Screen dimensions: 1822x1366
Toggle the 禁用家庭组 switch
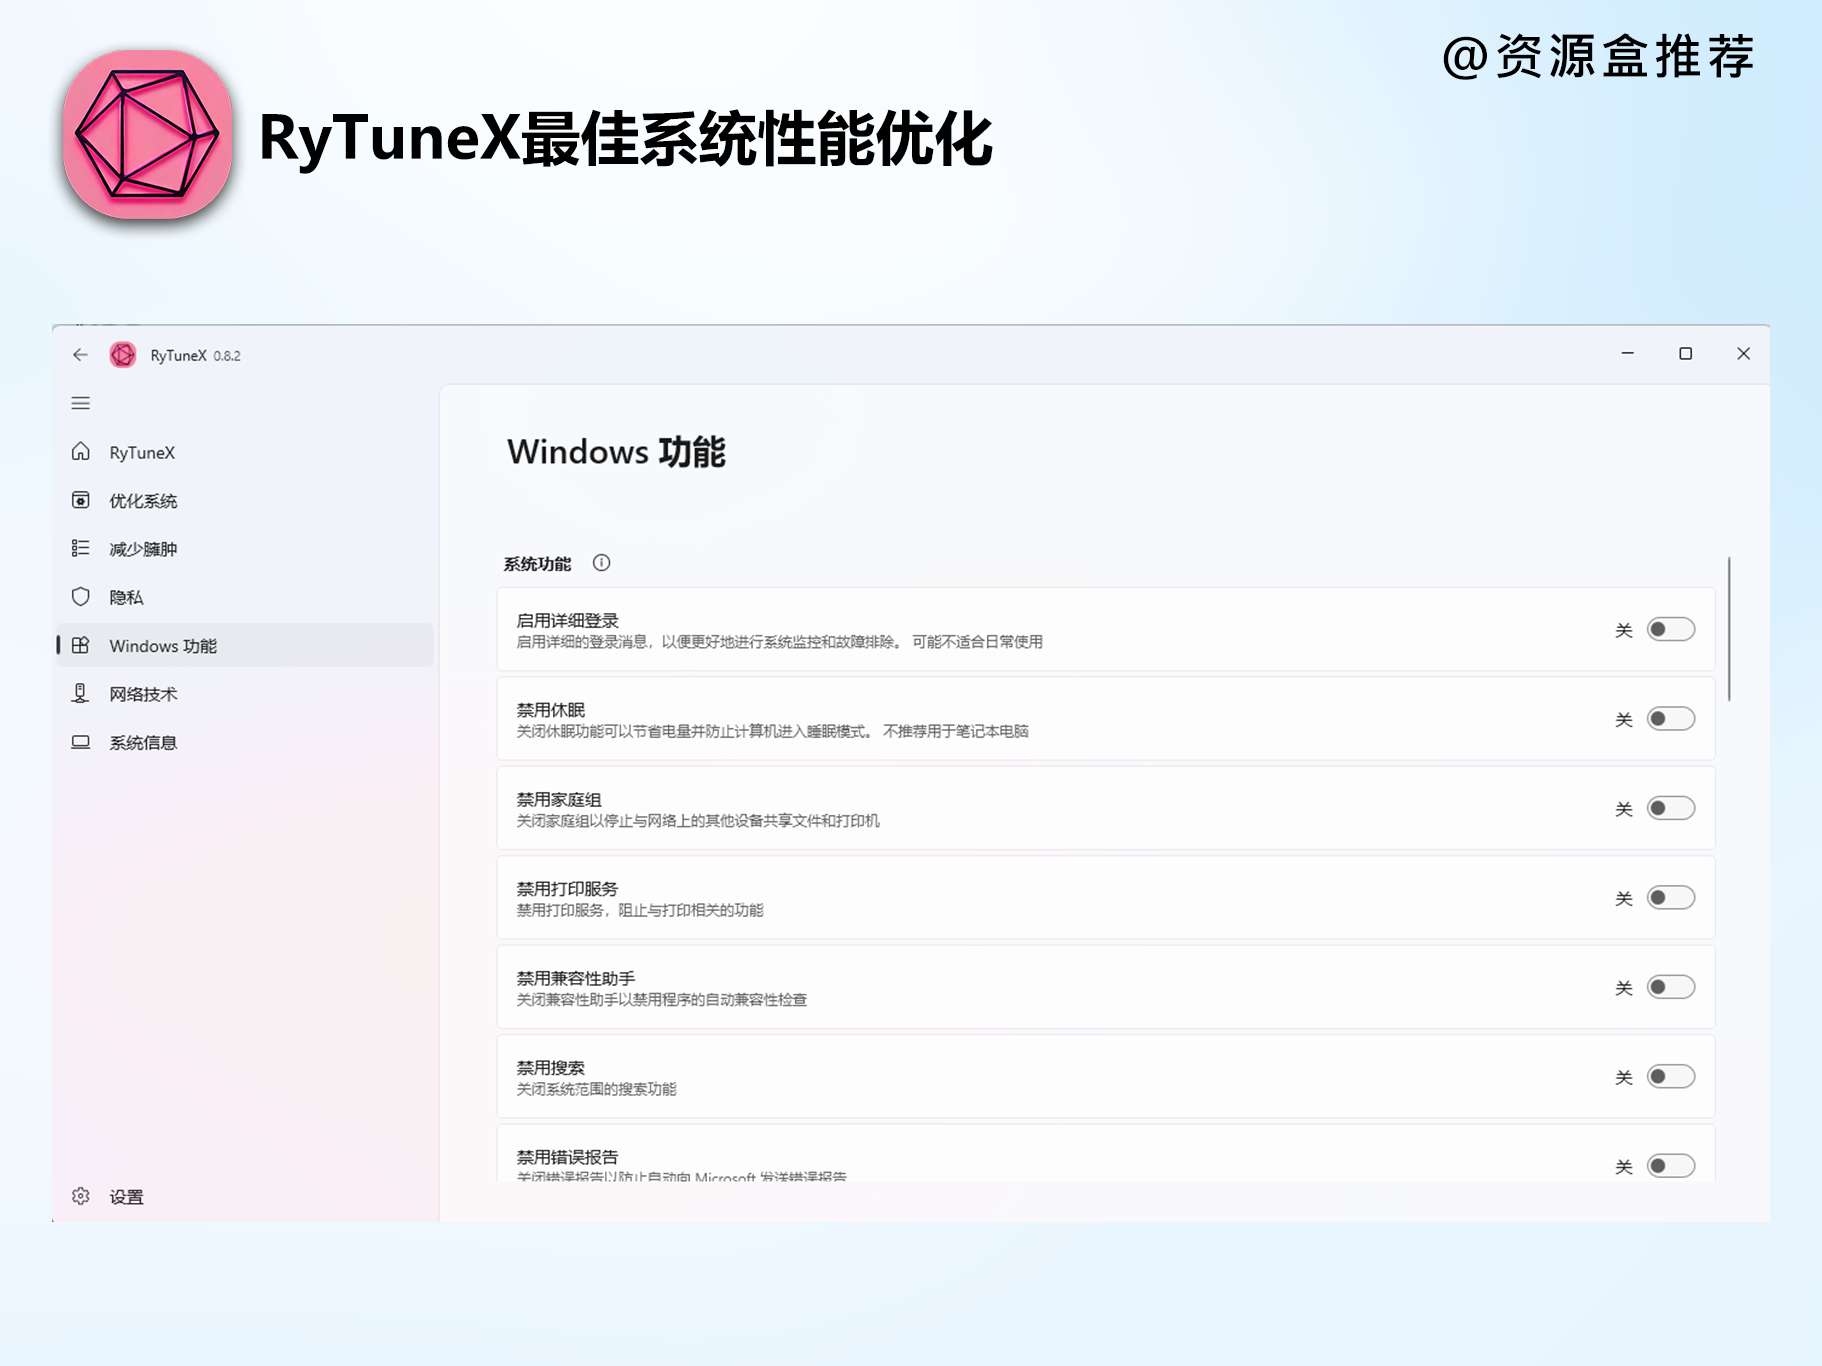pos(1671,808)
